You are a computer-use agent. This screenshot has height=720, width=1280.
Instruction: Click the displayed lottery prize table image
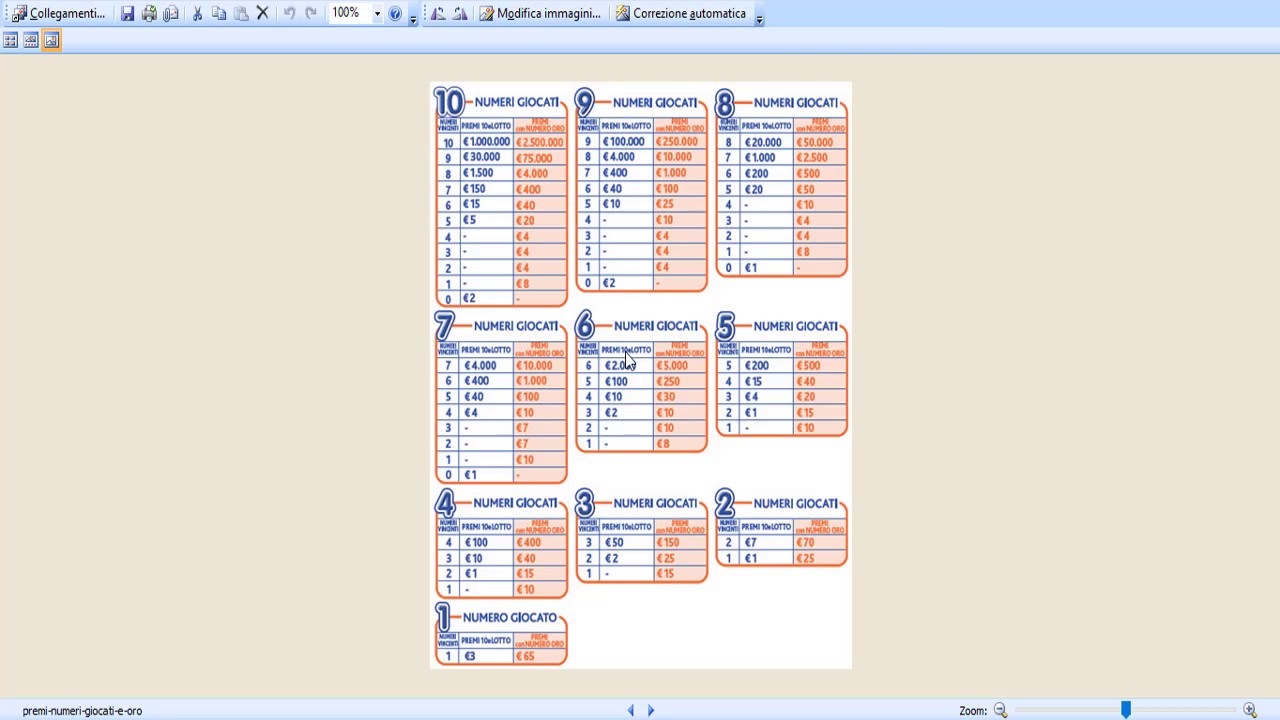[640, 375]
